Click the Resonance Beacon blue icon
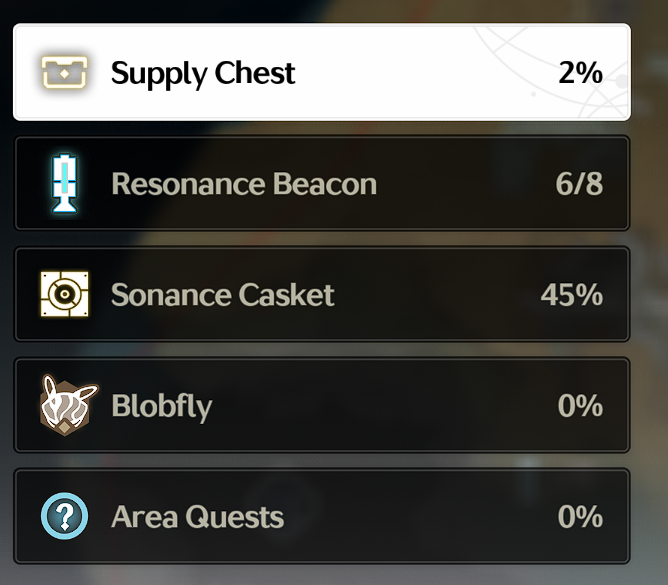The height and width of the screenshot is (585, 668). (x=64, y=183)
